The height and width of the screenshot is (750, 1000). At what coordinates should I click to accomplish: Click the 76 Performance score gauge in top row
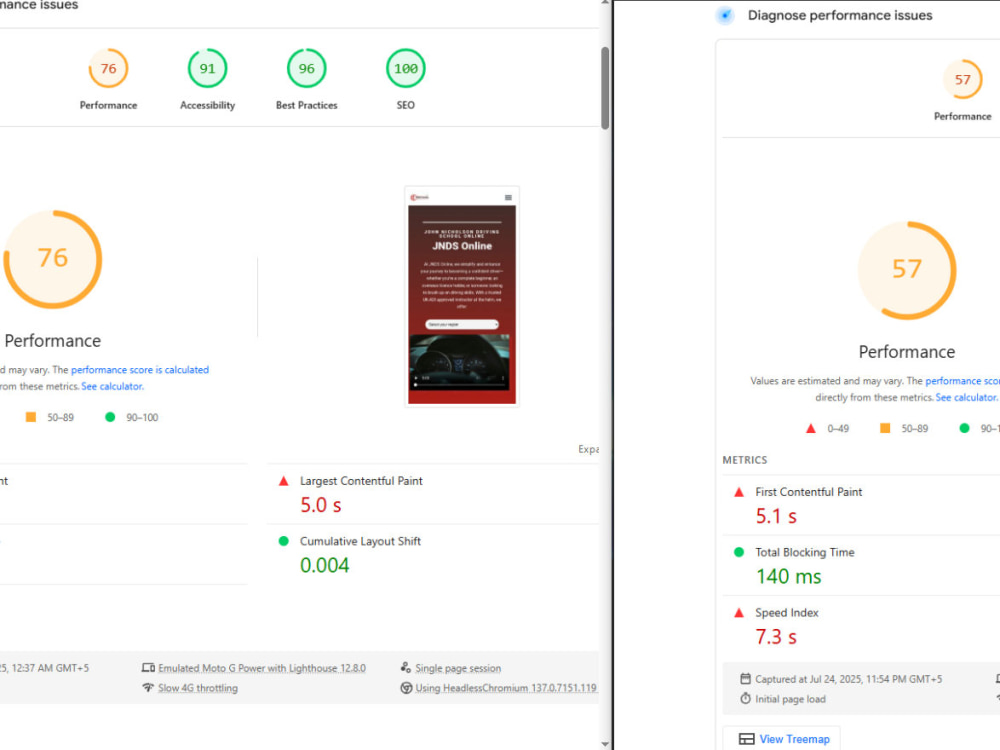coord(108,68)
